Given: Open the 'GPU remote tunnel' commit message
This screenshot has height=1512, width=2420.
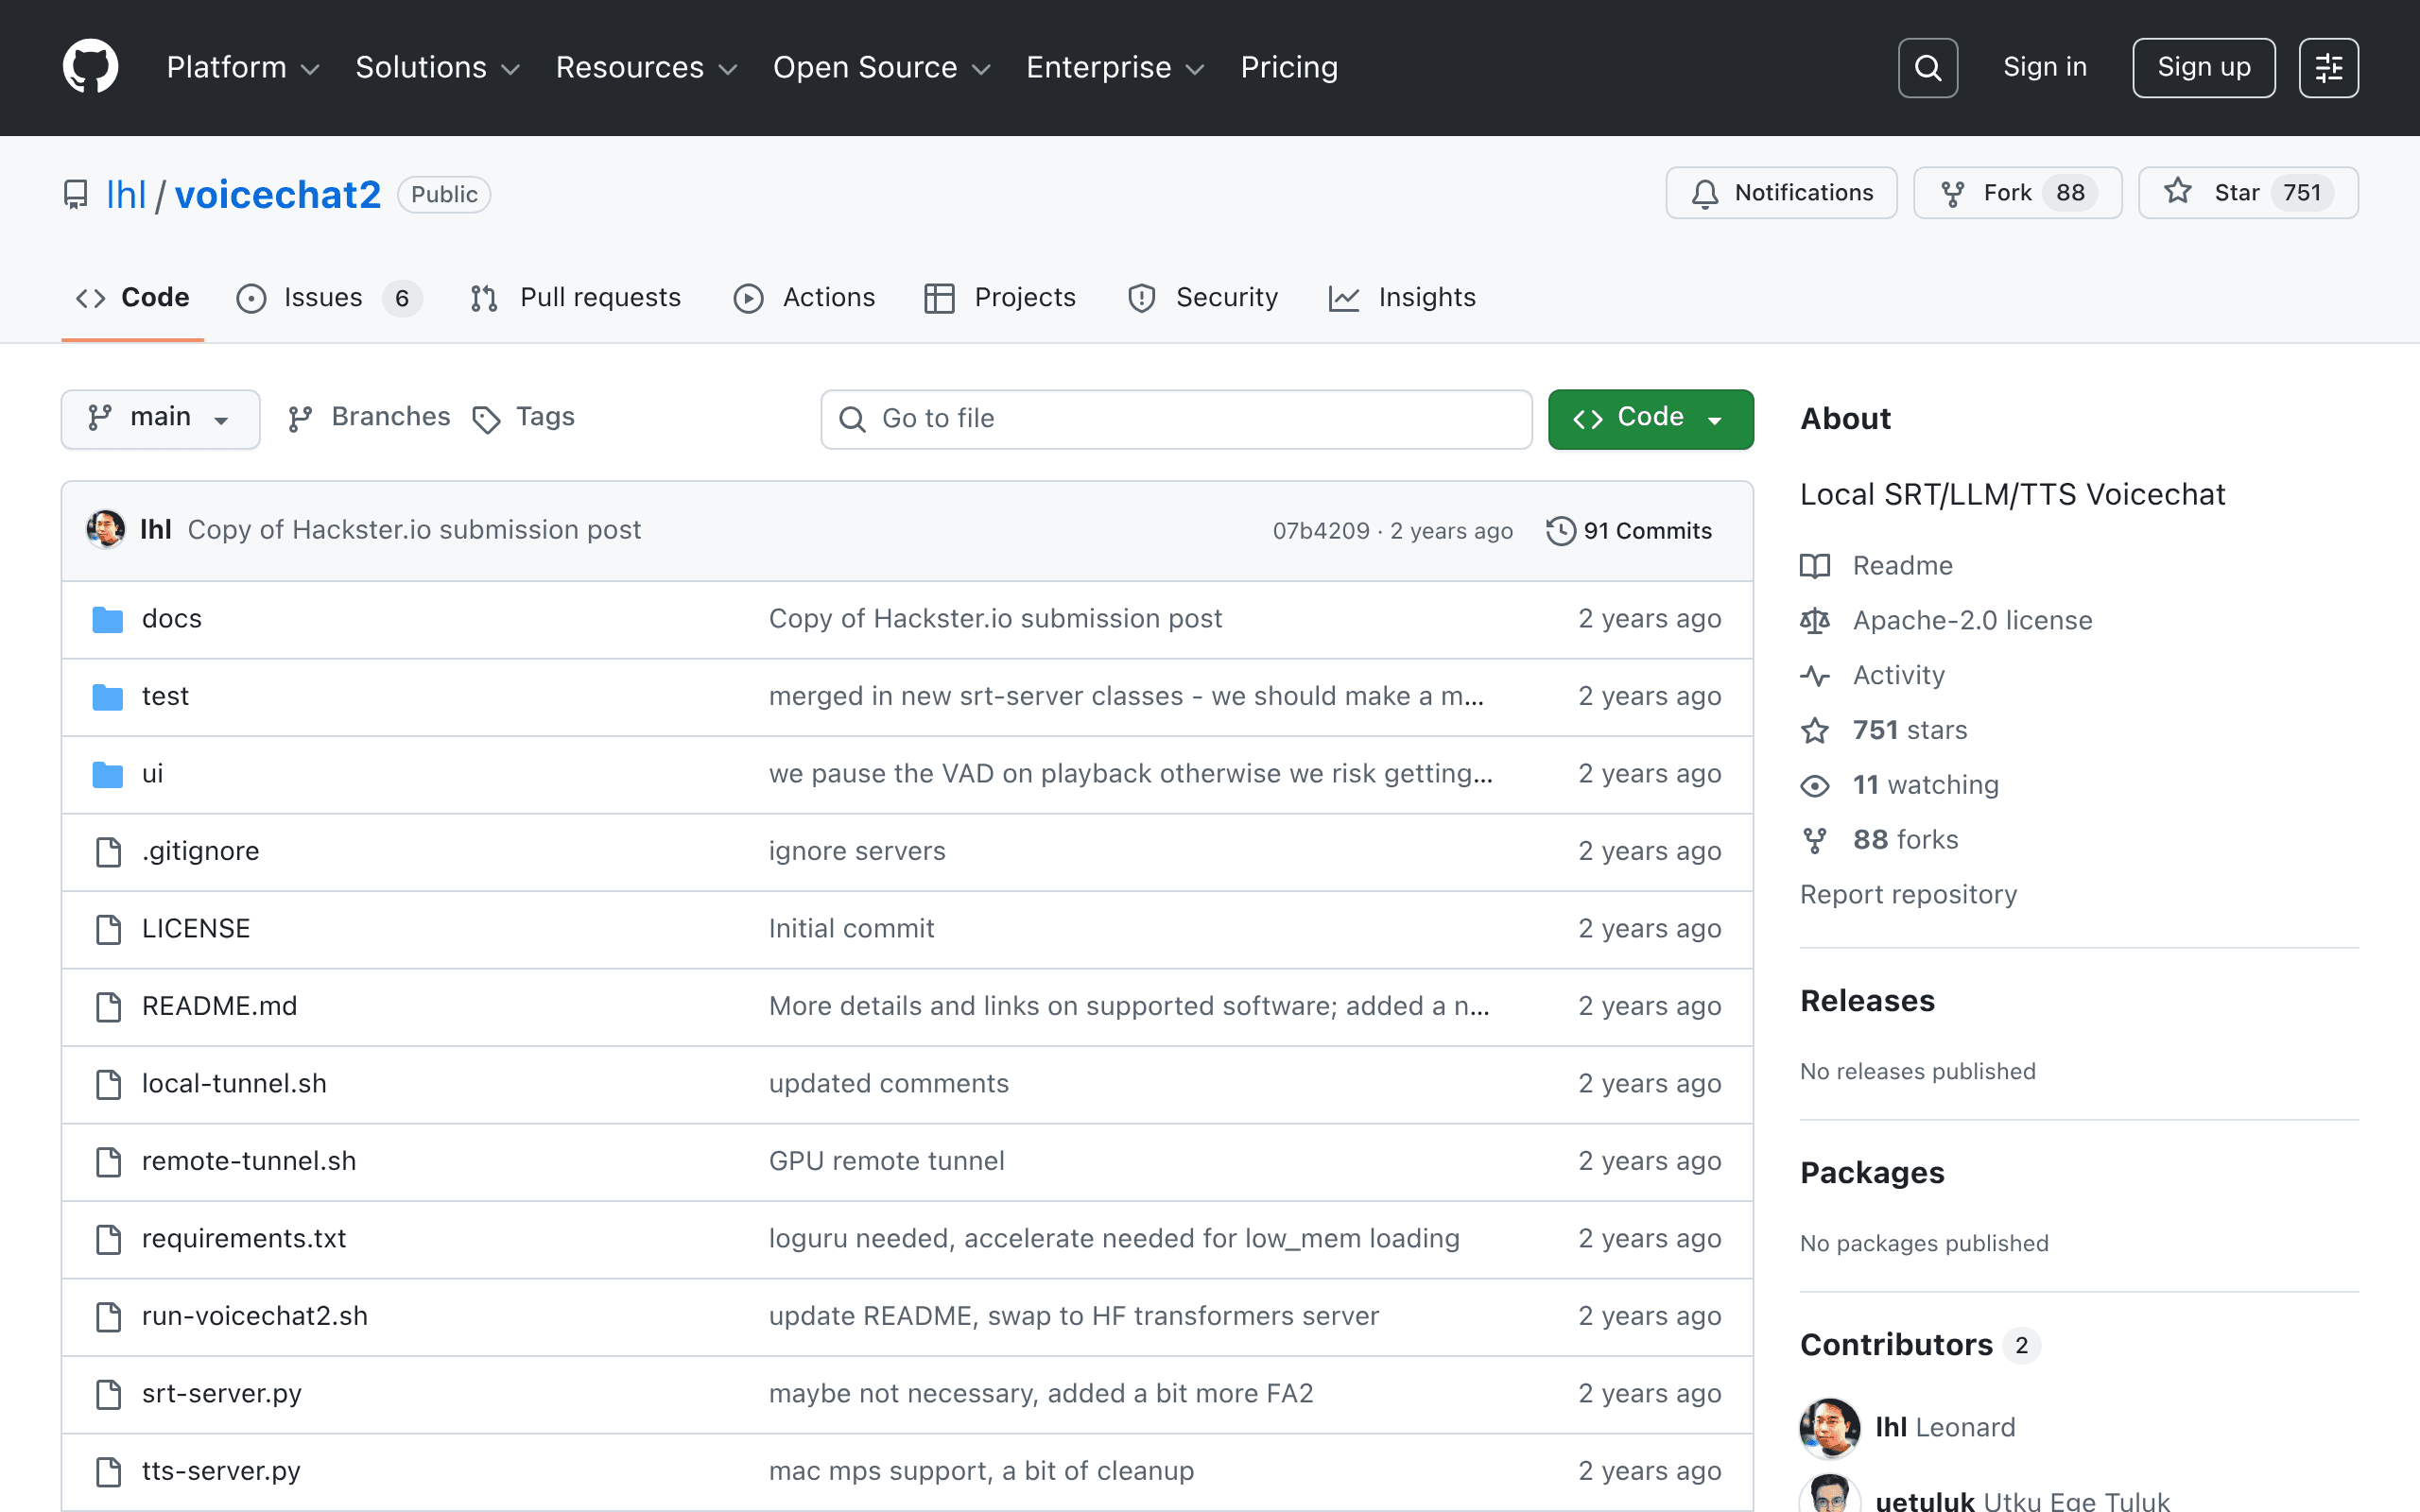Looking at the screenshot, I should pyautogui.click(x=886, y=1162).
